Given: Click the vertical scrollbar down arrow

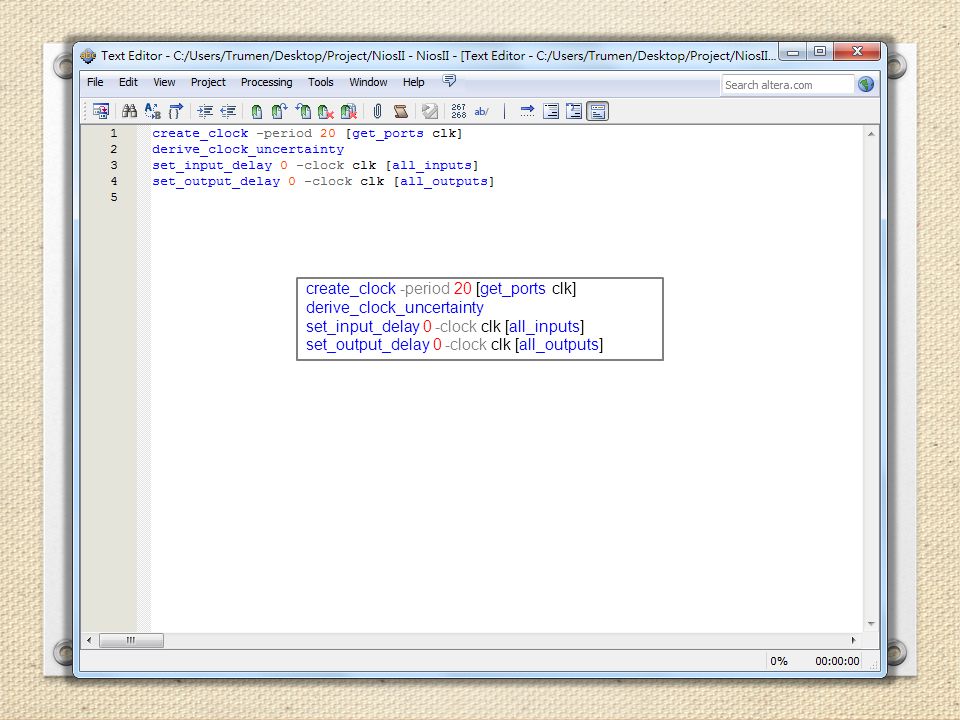Looking at the screenshot, I should (871, 624).
